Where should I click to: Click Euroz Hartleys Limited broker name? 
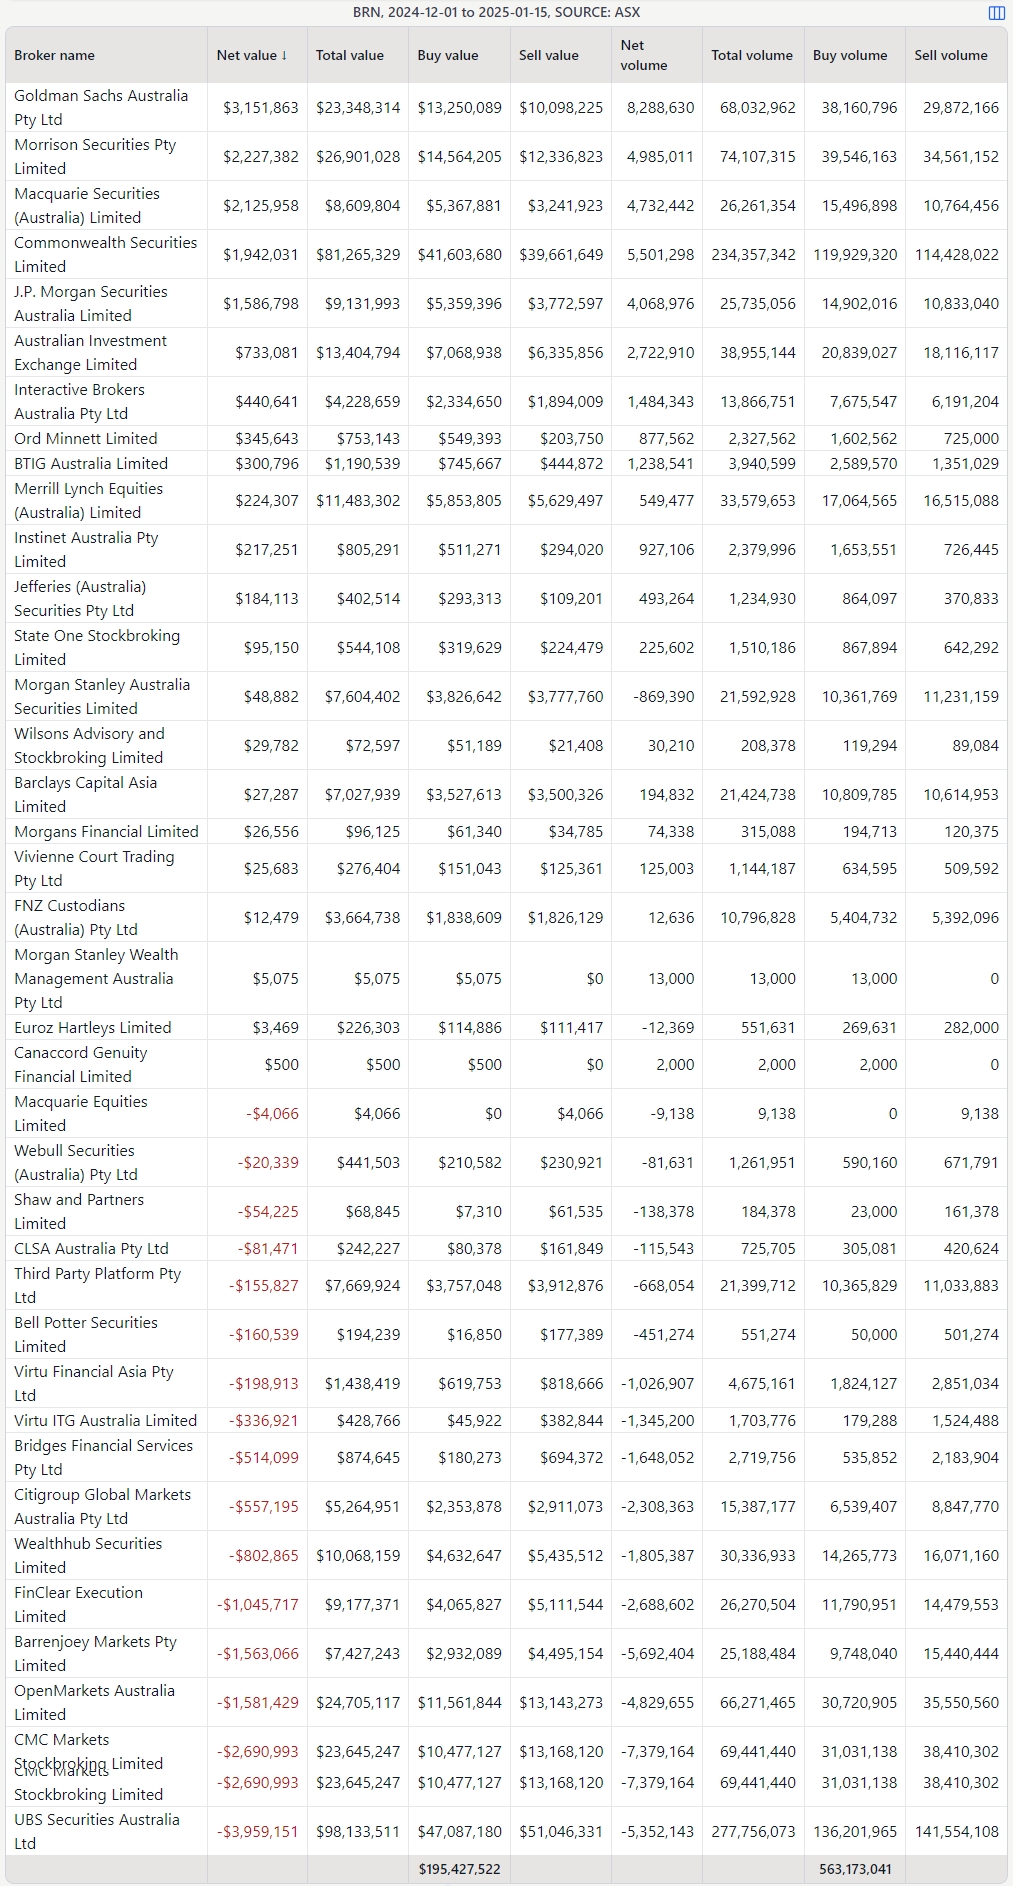pos(92,1027)
